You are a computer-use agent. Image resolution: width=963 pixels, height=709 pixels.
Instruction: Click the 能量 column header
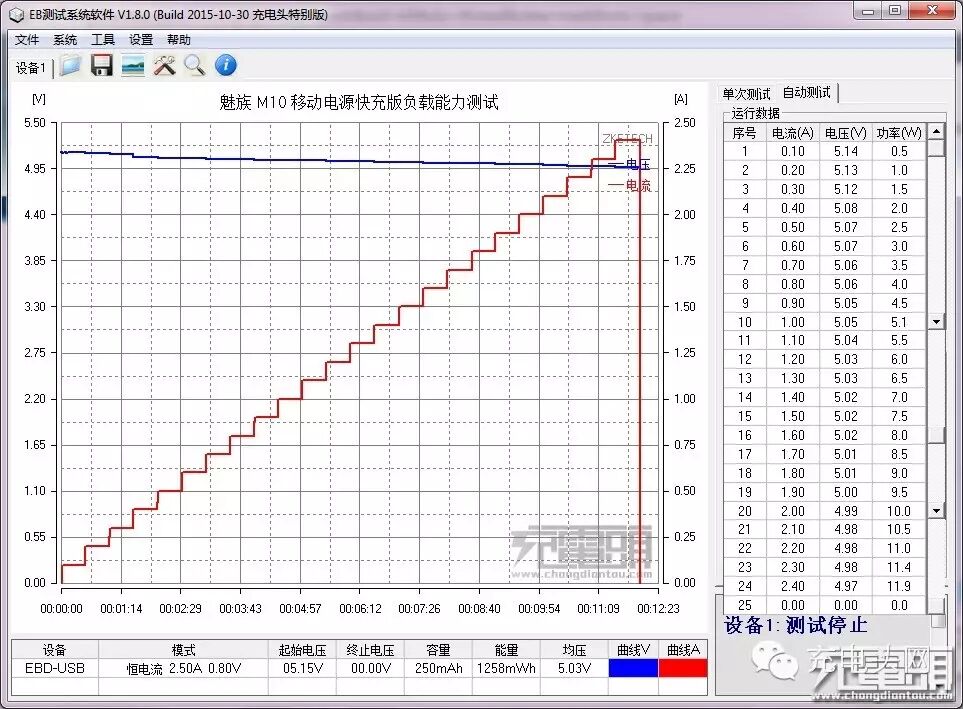pos(507,650)
